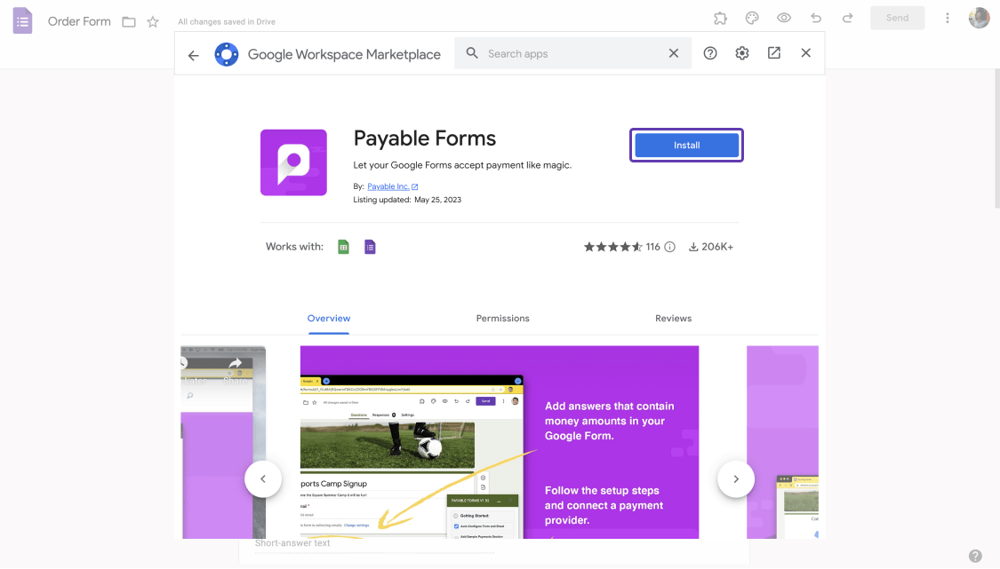Open the rating info icon
Viewport: 1000px width, 569px height.
tap(670, 247)
